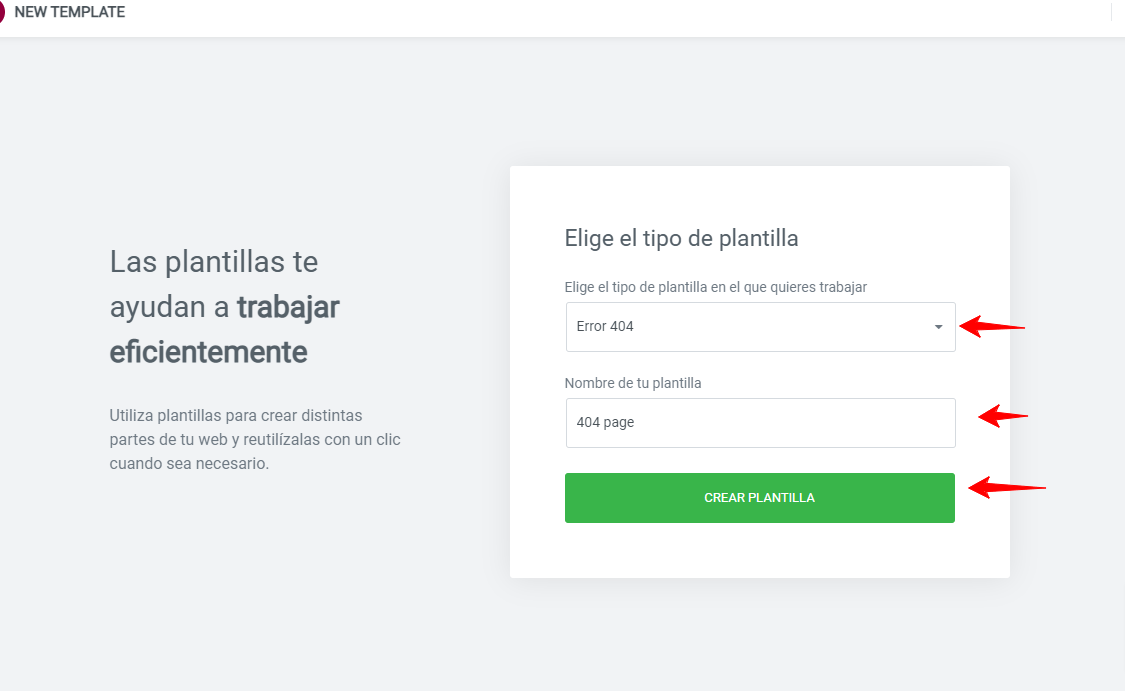Click the bold 'trabajar eficientemente' text

[225, 330]
